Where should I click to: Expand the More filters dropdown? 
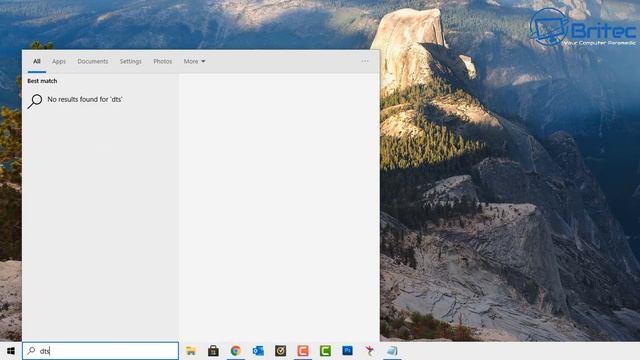pos(194,61)
